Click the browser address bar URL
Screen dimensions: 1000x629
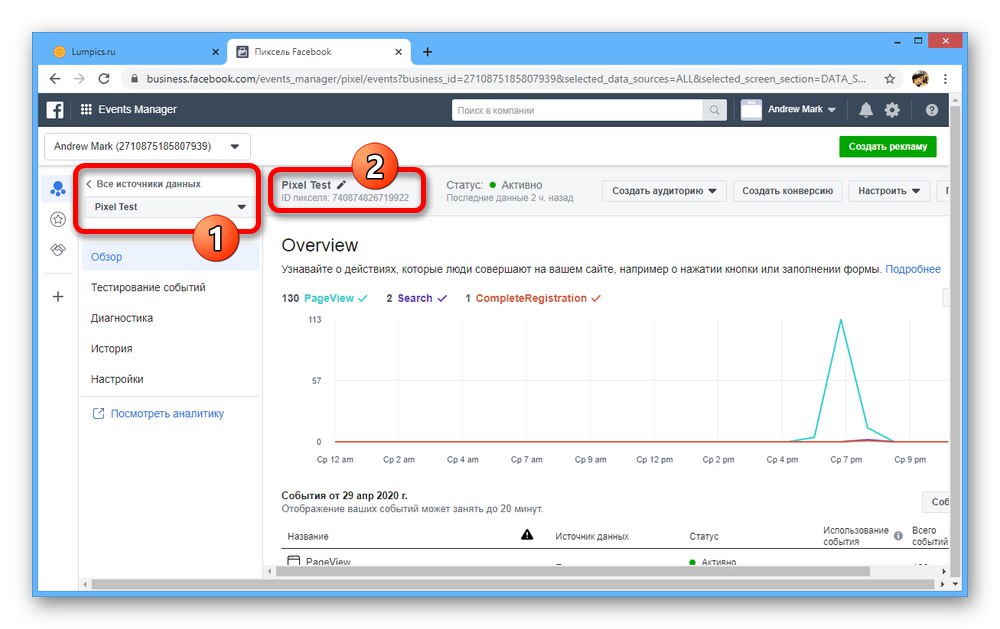506,78
